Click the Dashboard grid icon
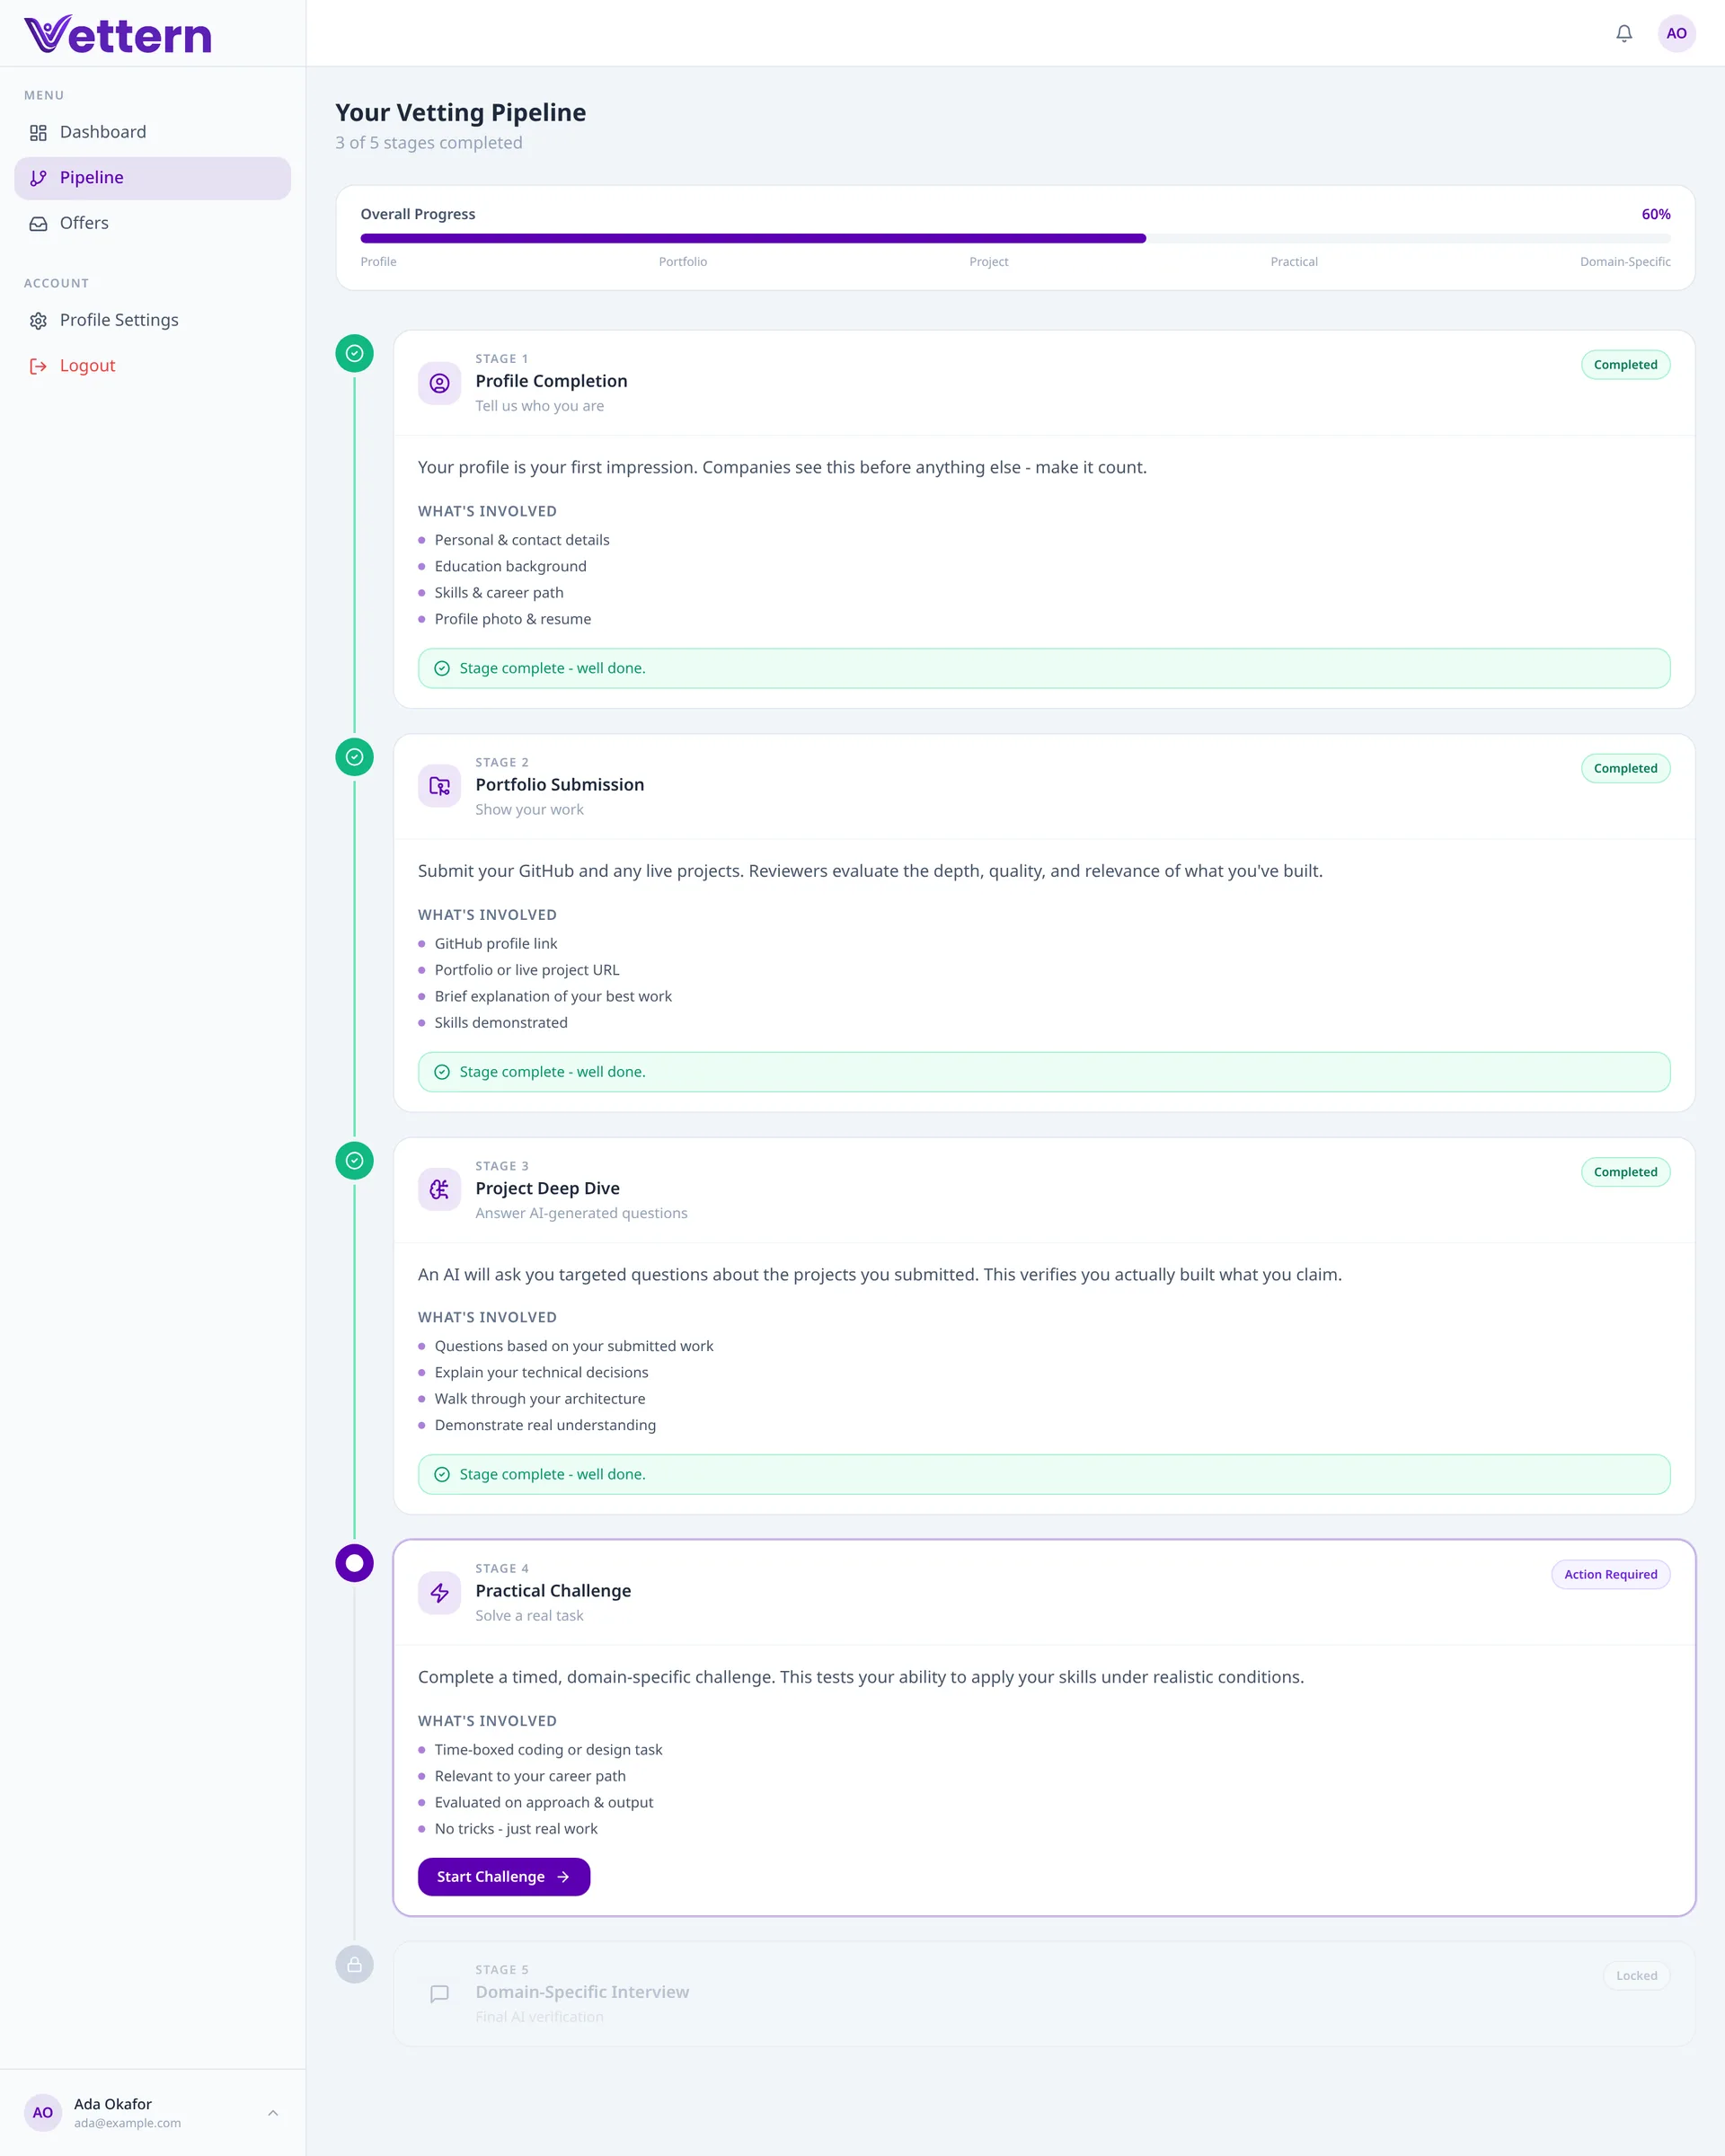 click(38, 132)
